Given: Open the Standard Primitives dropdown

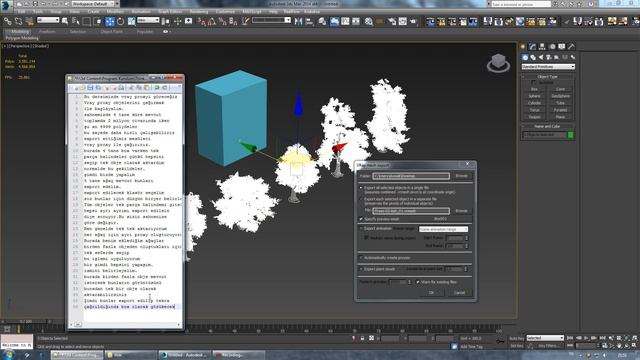Looking at the screenshot, I should 548,67.
